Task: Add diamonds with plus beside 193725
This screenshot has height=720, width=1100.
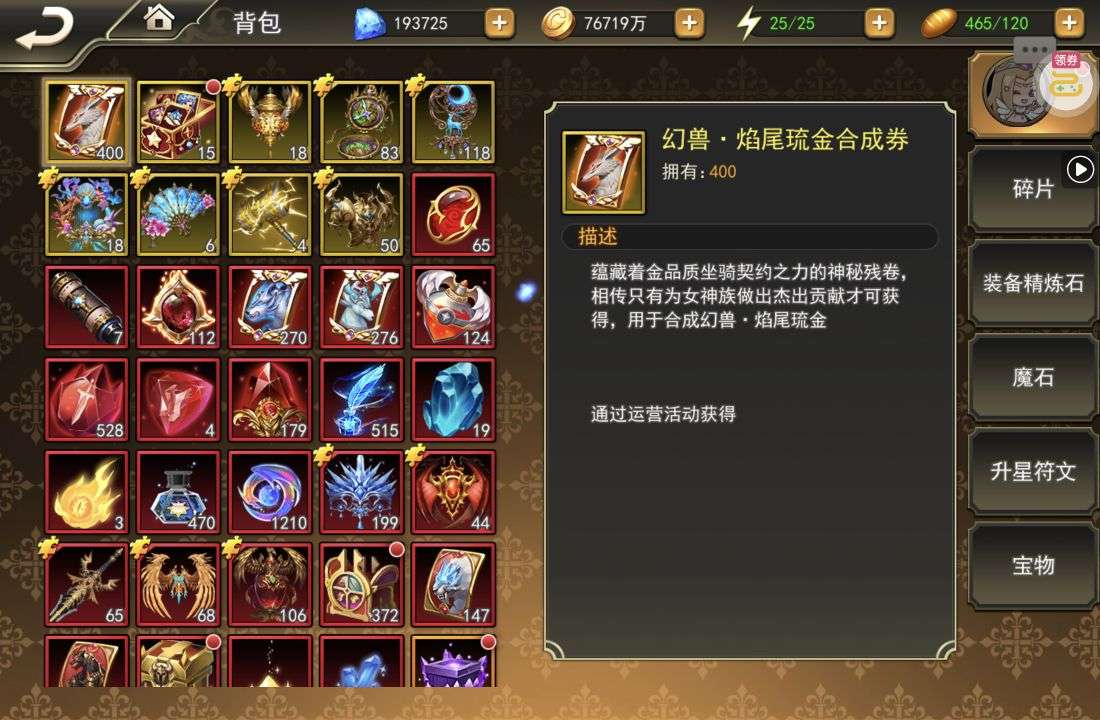Action: (x=499, y=24)
